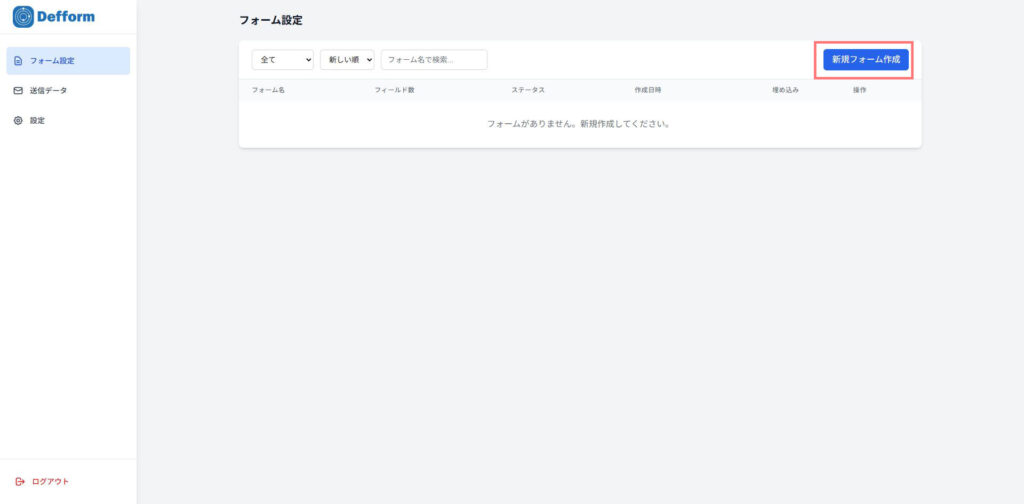The width and height of the screenshot is (1024, 504).
Task: Select the フィールド数 column header
Action: (394, 90)
